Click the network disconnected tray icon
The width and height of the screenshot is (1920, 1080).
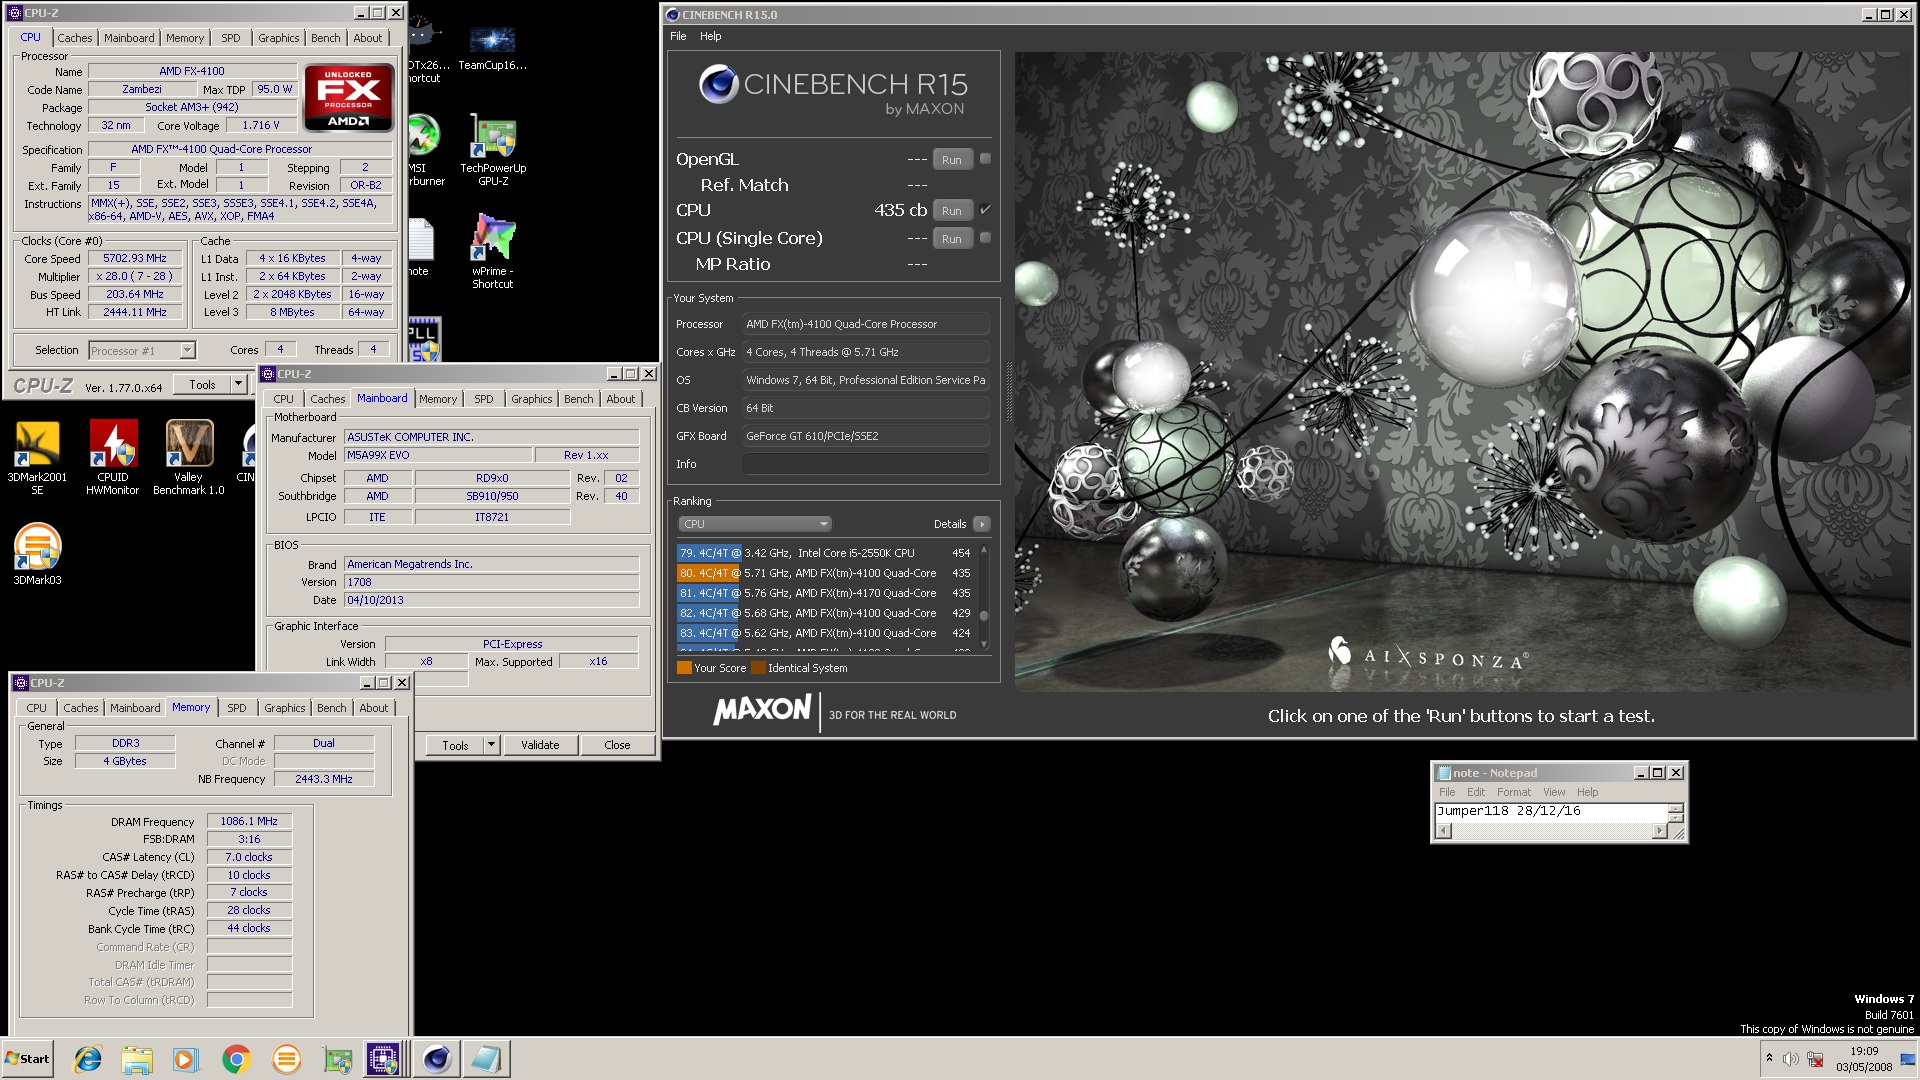coord(1814,1059)
